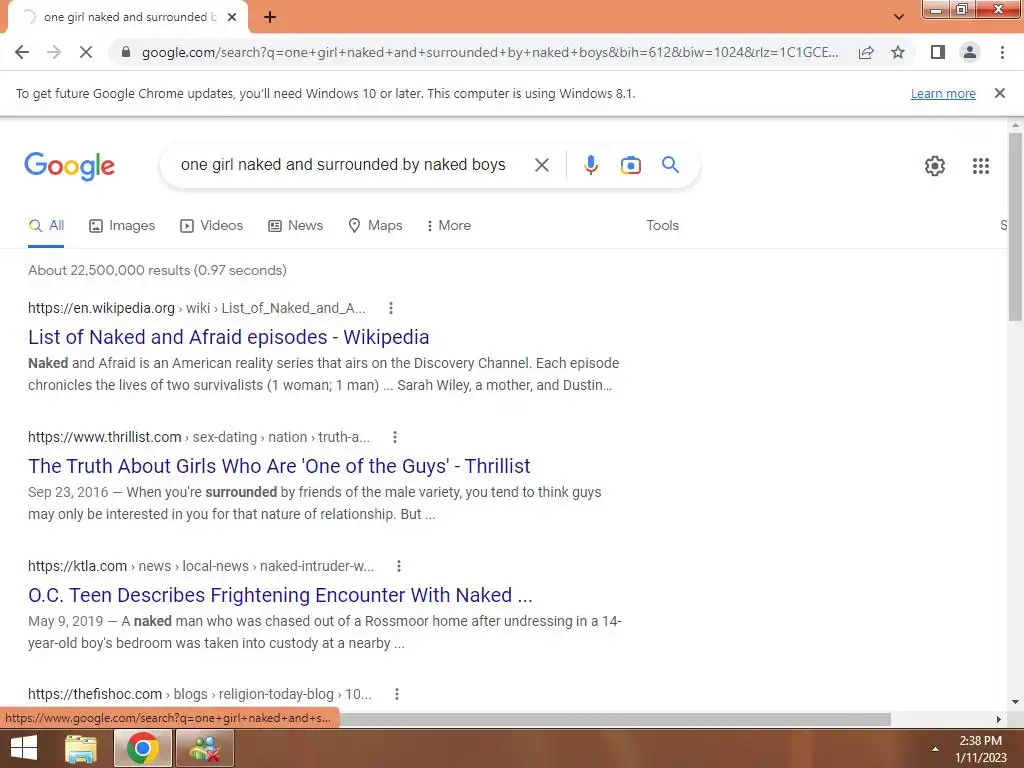Click the Chrome taskbar icon
Viewport: 1024px width, 768px height.
(142, 748)
